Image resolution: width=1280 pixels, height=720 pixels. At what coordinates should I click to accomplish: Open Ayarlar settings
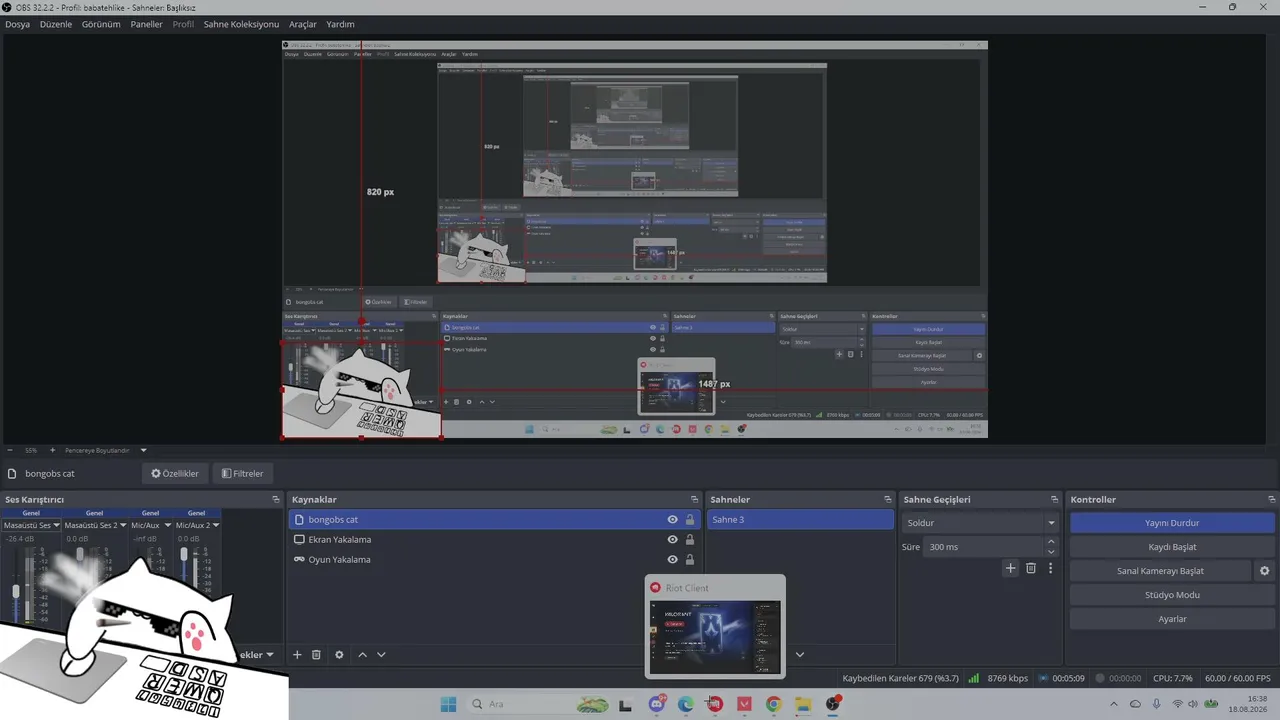coord(1172,619)
